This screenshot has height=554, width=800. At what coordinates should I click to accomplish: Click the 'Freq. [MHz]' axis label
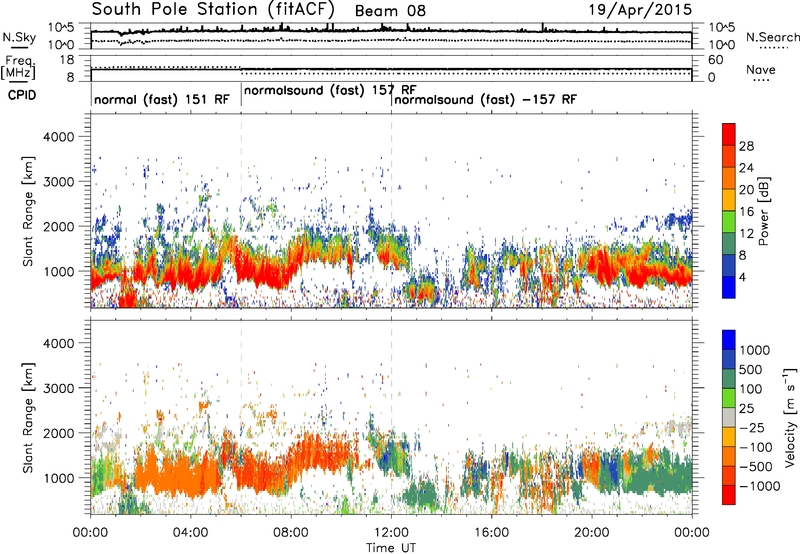tap(18, 68)
